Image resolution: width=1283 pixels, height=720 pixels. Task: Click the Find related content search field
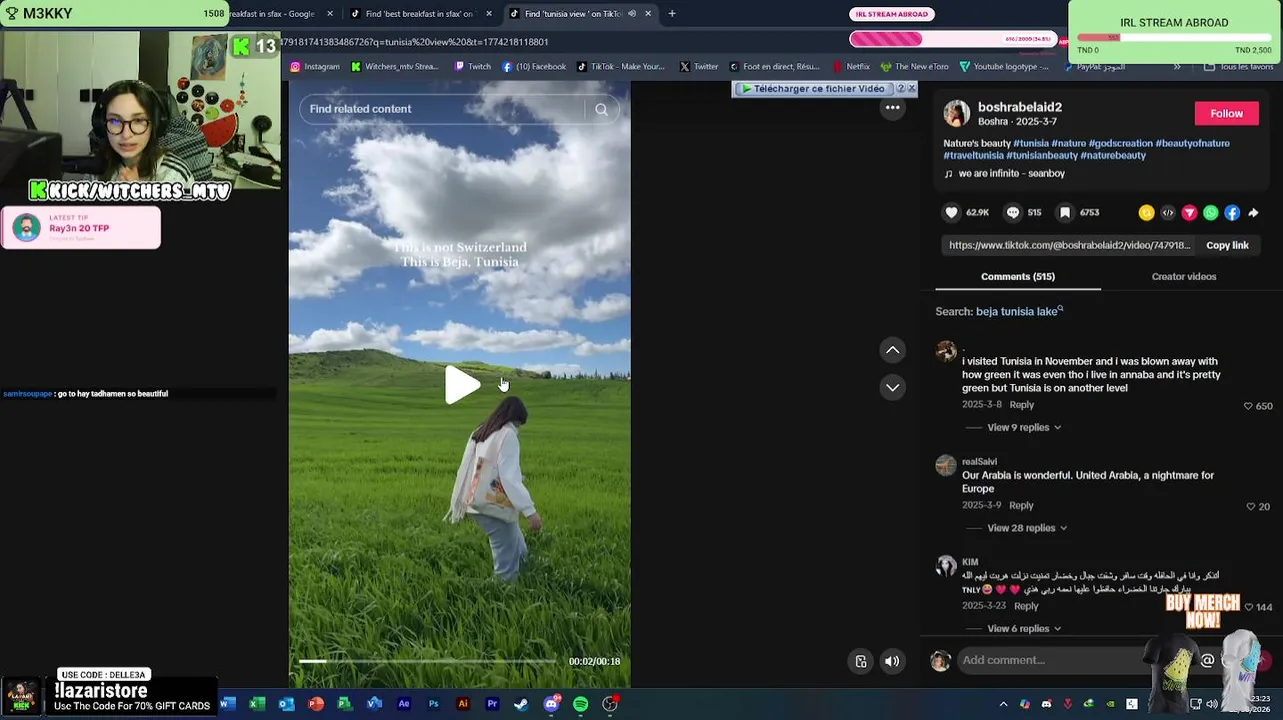pos(445,109)
